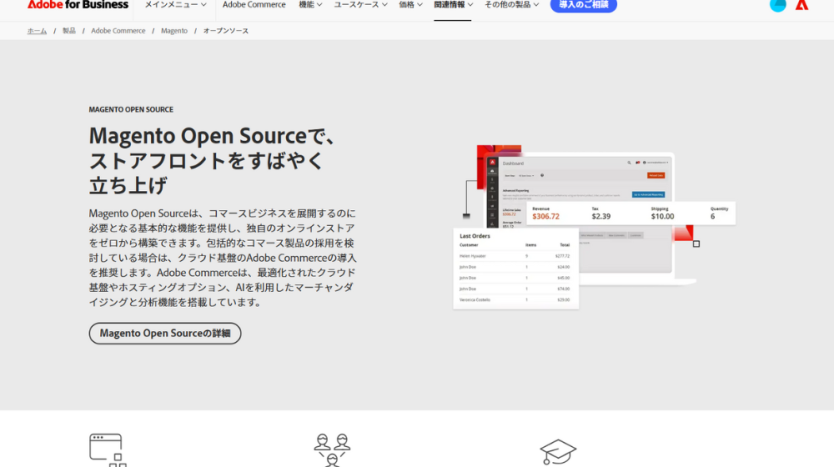Click the community people icon
This screenshot has height=467, width=834.
pyautogui.click(x=332, y=450)
